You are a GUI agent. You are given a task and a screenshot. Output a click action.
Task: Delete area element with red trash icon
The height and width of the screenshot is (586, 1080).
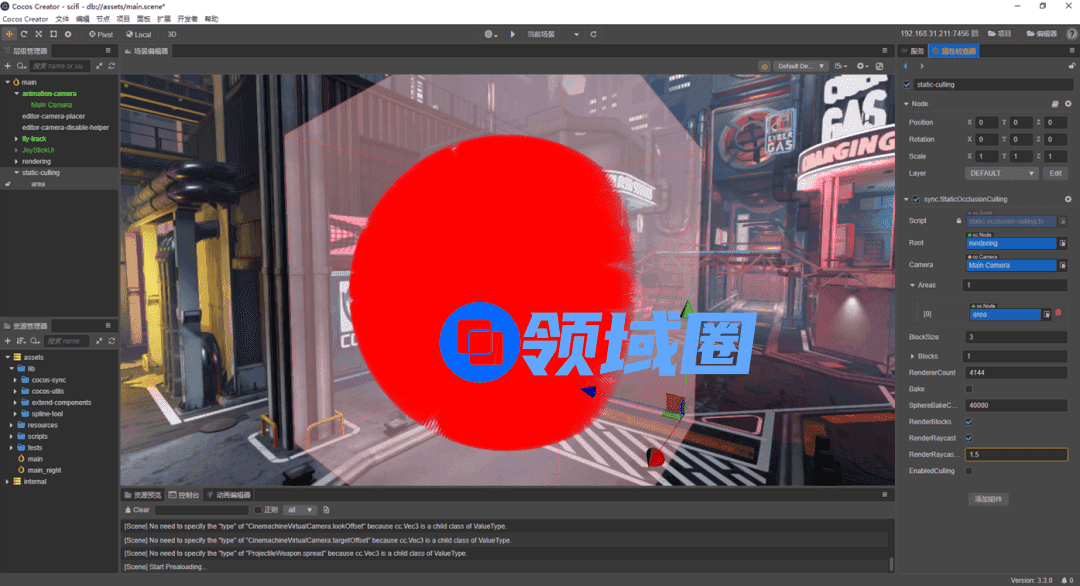1058,313
